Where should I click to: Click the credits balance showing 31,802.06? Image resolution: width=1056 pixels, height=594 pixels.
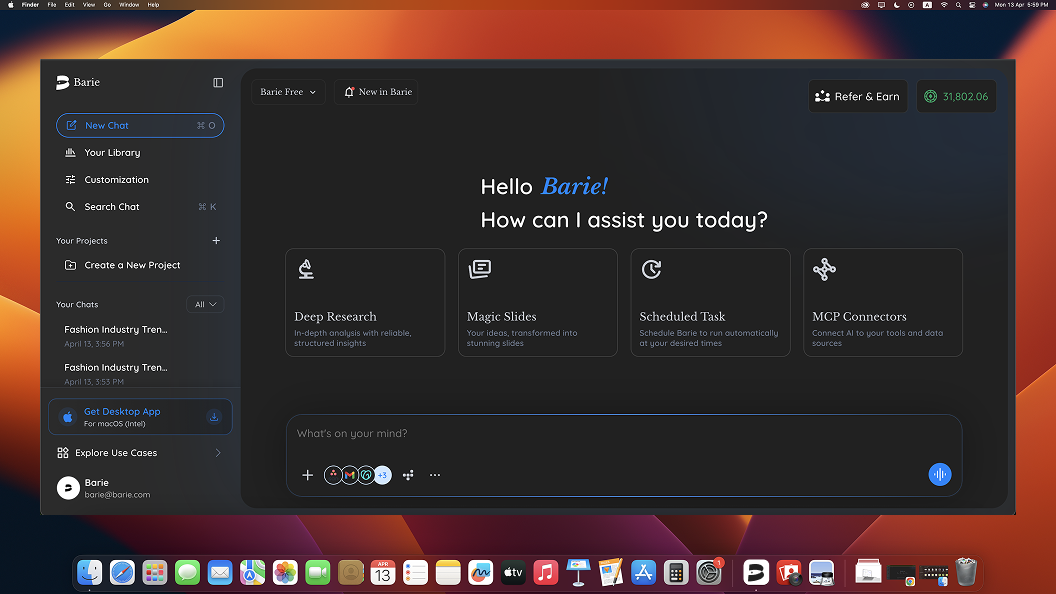956,97
